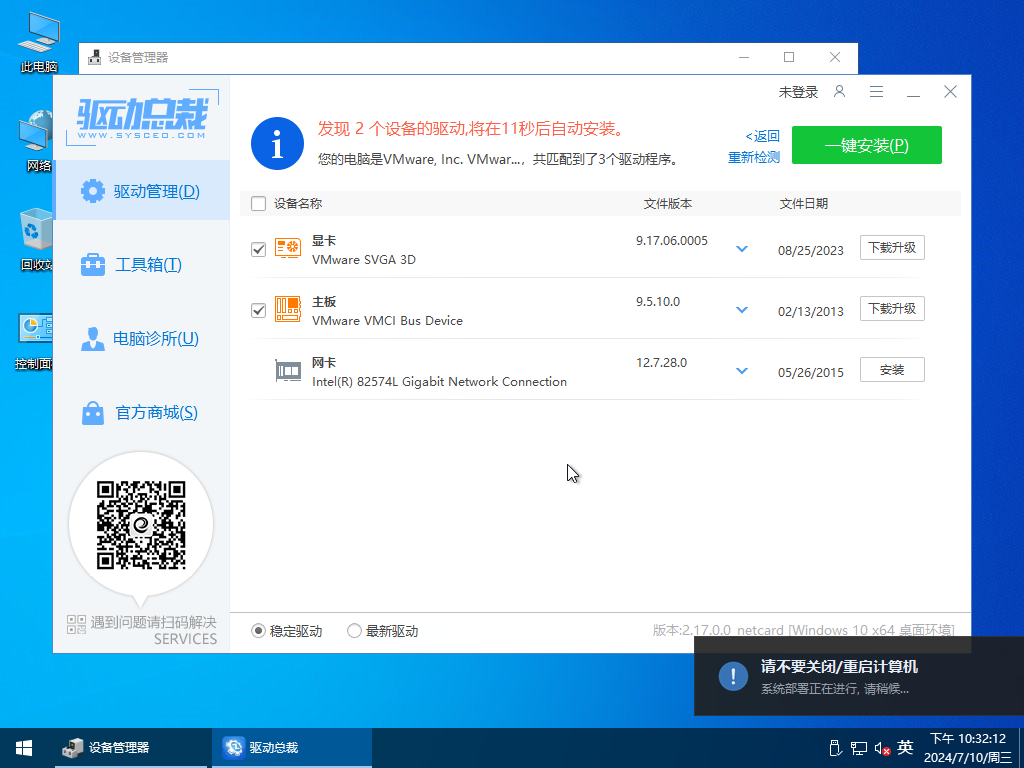The image size is (1024, 768).
Task: Toggle the 设备名称 select-all checkbox
Action: click(256, 203)
